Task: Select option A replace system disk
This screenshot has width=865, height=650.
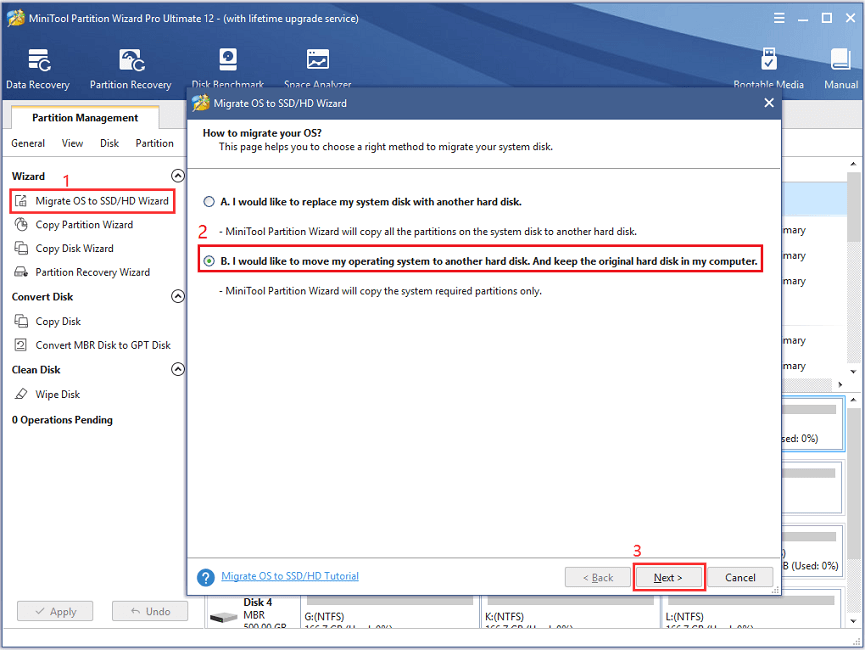Action: coord(209,202)
